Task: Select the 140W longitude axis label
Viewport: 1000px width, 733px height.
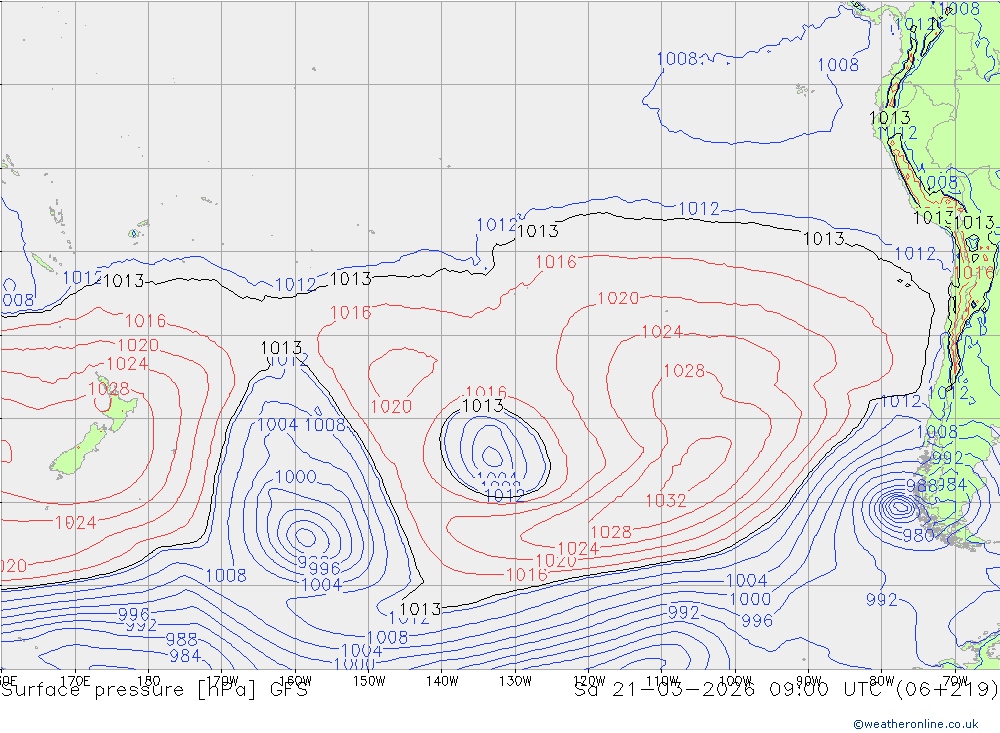Action: tap(442, 681)
